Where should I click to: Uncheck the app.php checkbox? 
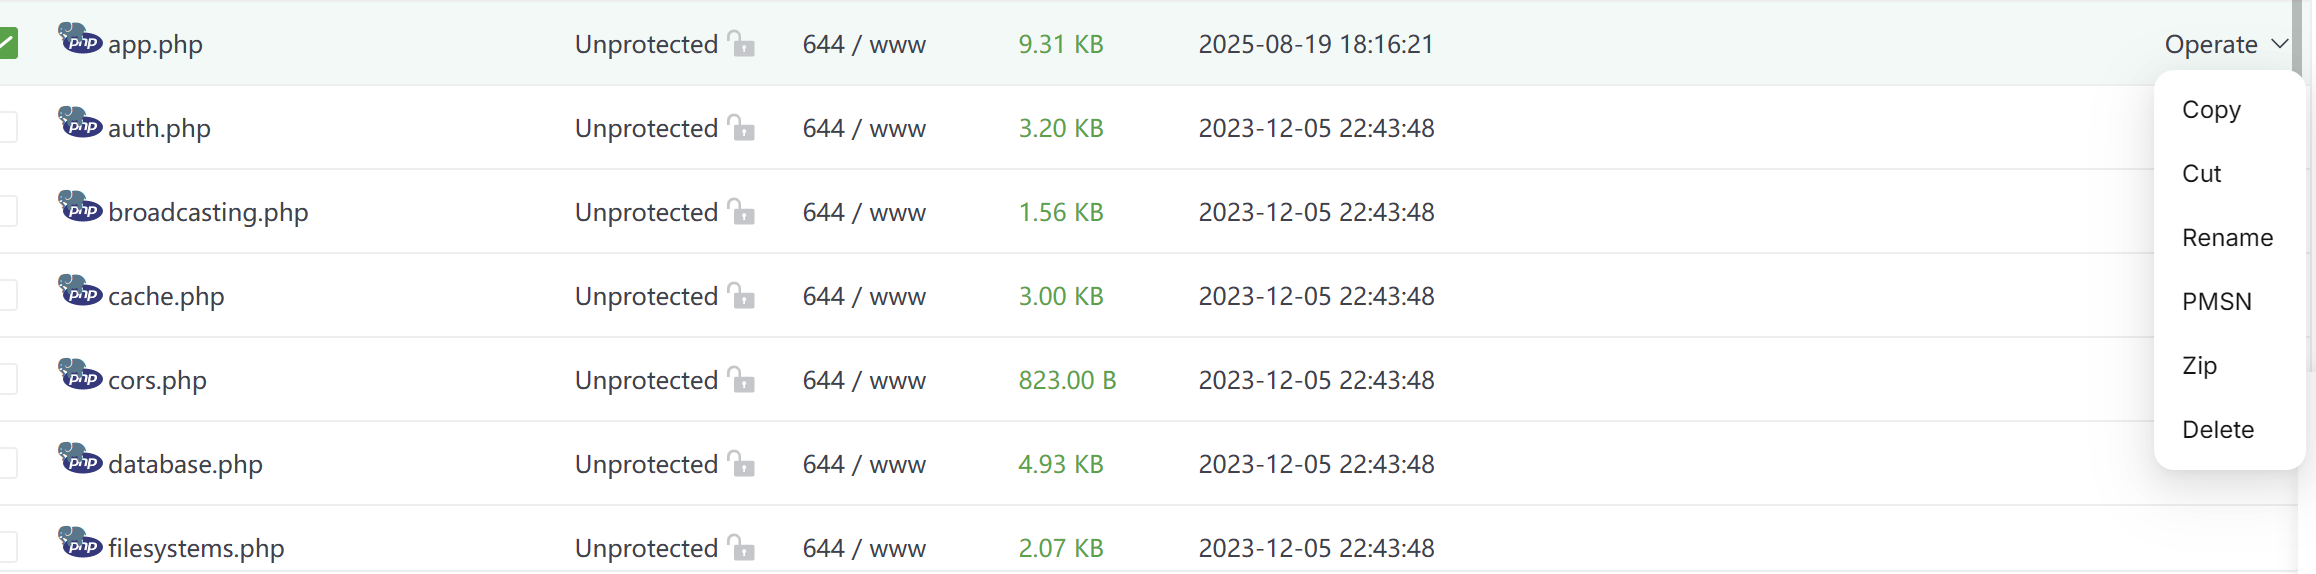pos(7,44)
